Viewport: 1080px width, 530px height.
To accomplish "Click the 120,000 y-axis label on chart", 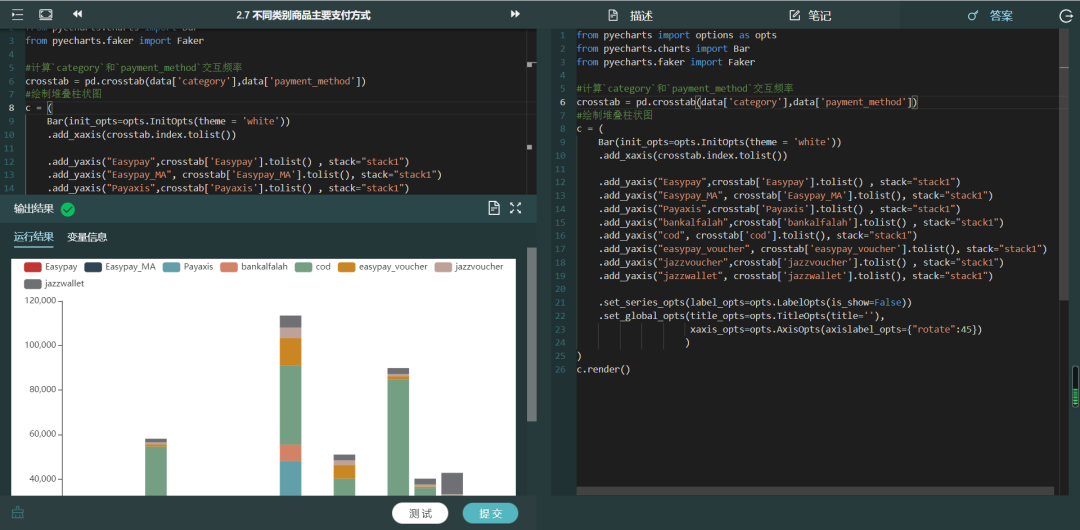I will [43, 301].
